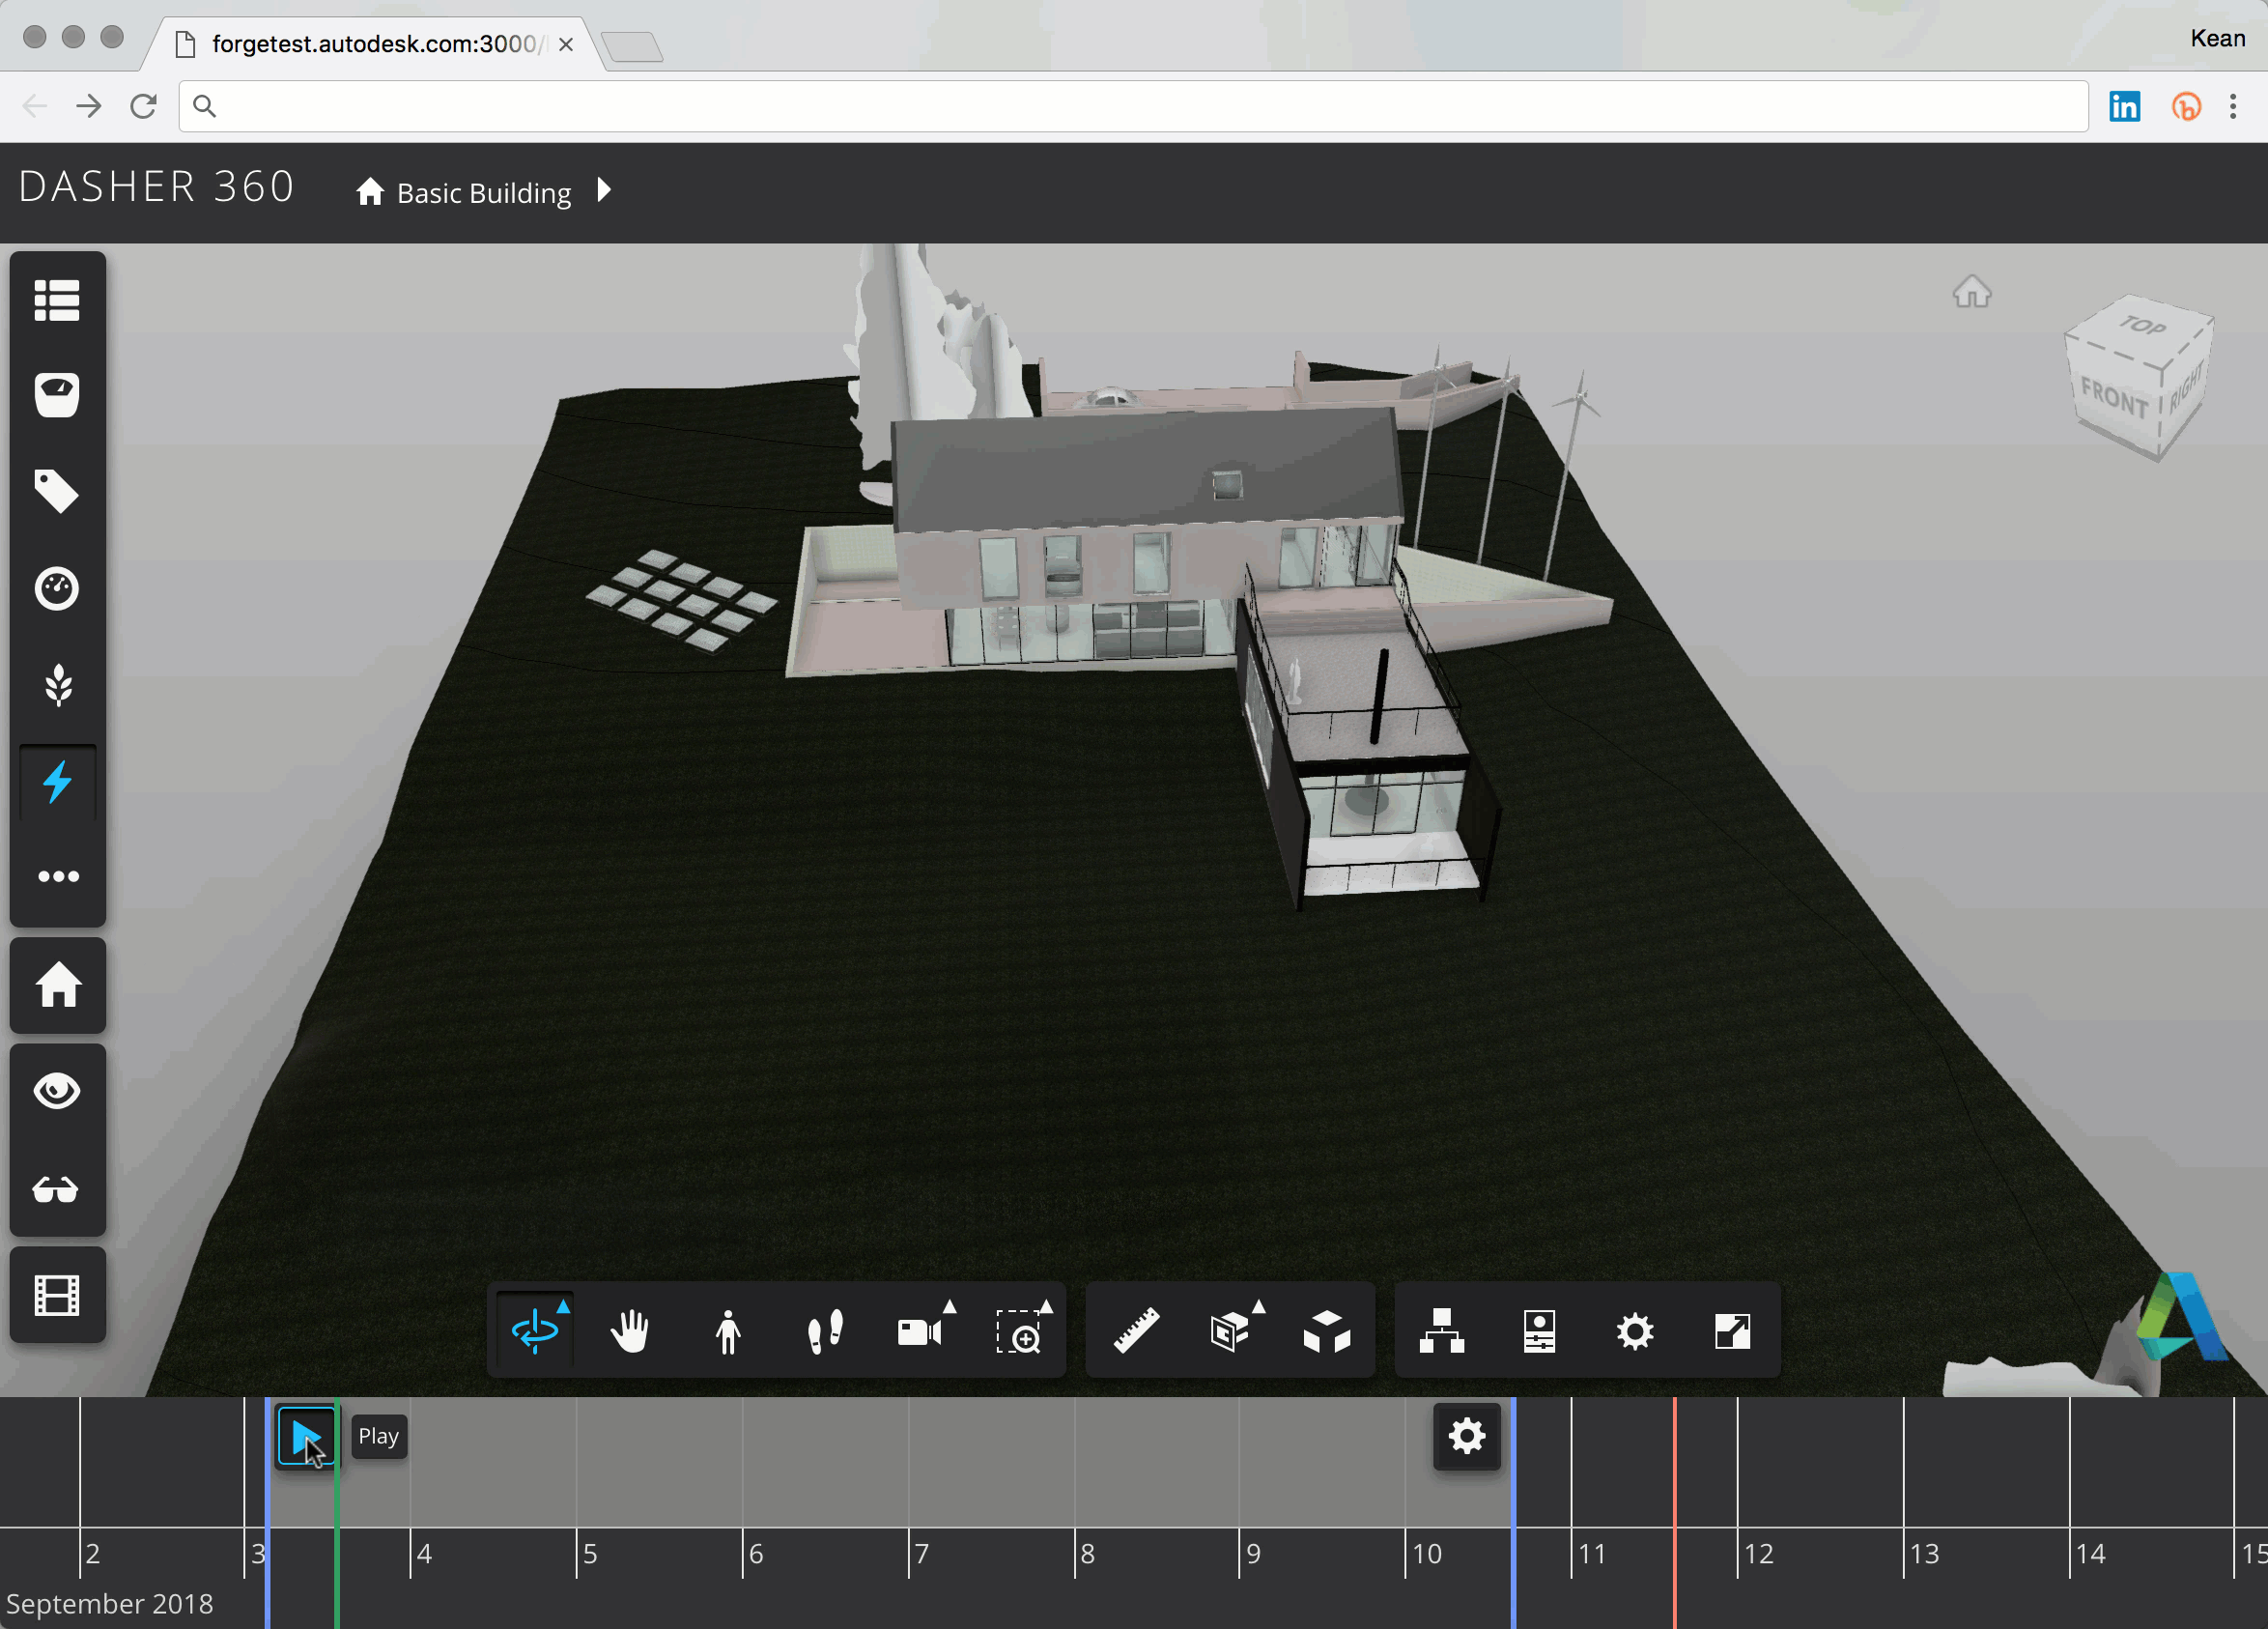Click the sidebar gauge dial icon
Viewport: 2268px width, 1629px height.
[57, 588]
